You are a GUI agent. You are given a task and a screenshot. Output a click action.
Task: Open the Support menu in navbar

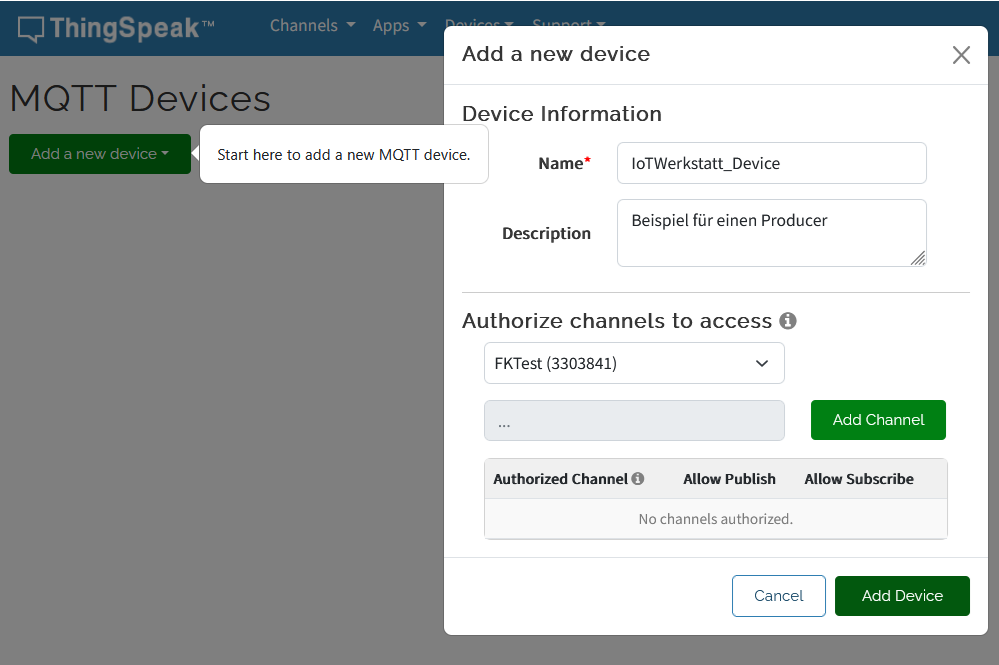tap(568, 23)
